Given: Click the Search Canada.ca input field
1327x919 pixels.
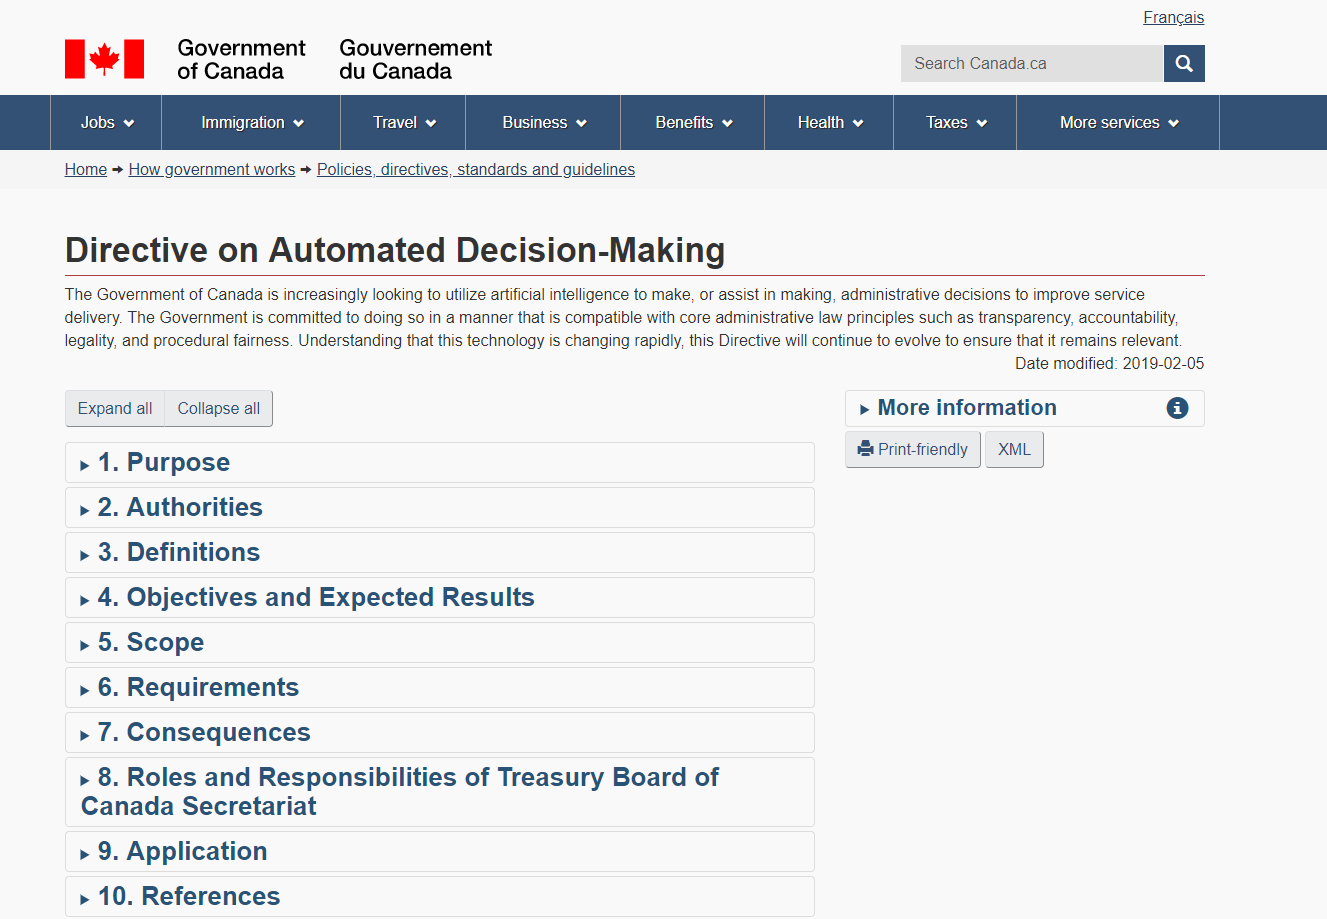Looking at the screenshot, I should pyautogui.click(x=1032, y=63).
